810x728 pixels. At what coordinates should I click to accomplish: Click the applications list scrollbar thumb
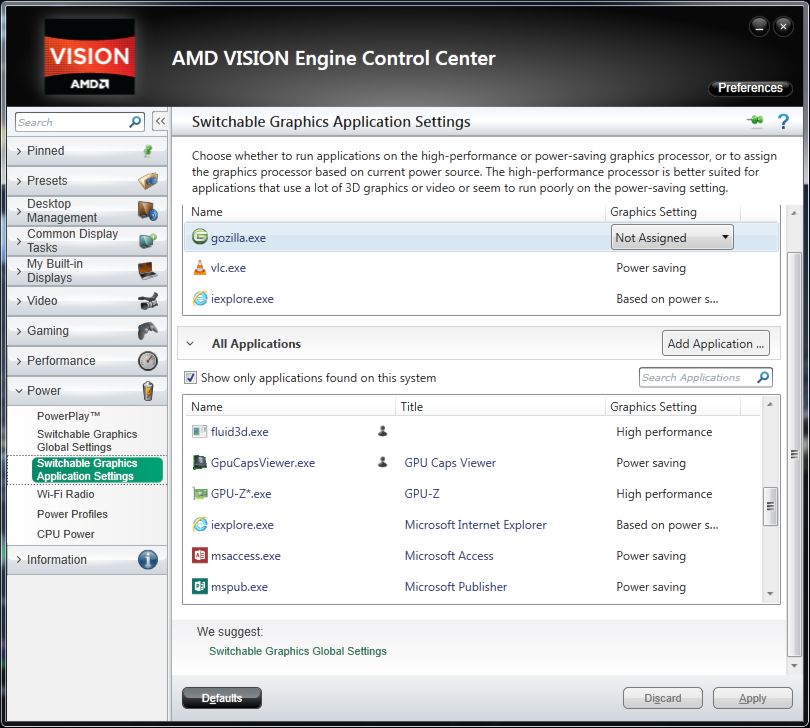(770, 506)
